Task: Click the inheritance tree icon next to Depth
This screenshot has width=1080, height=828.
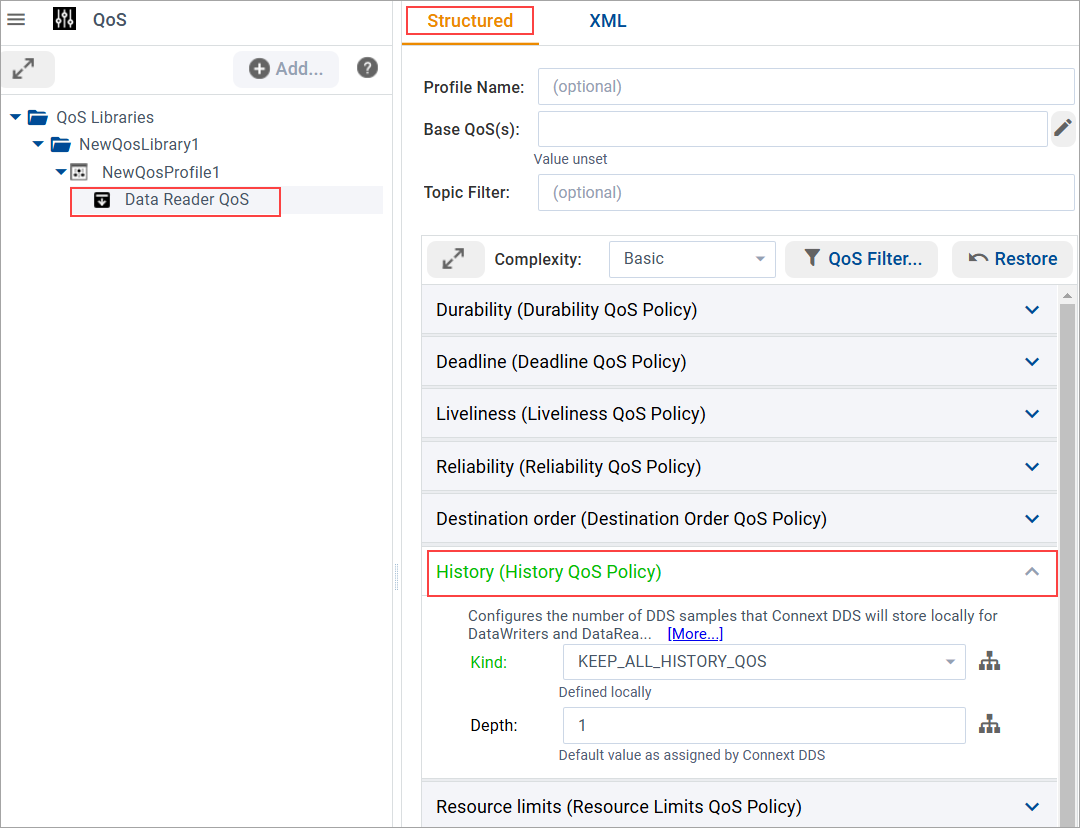Action: tap(989, 724)
